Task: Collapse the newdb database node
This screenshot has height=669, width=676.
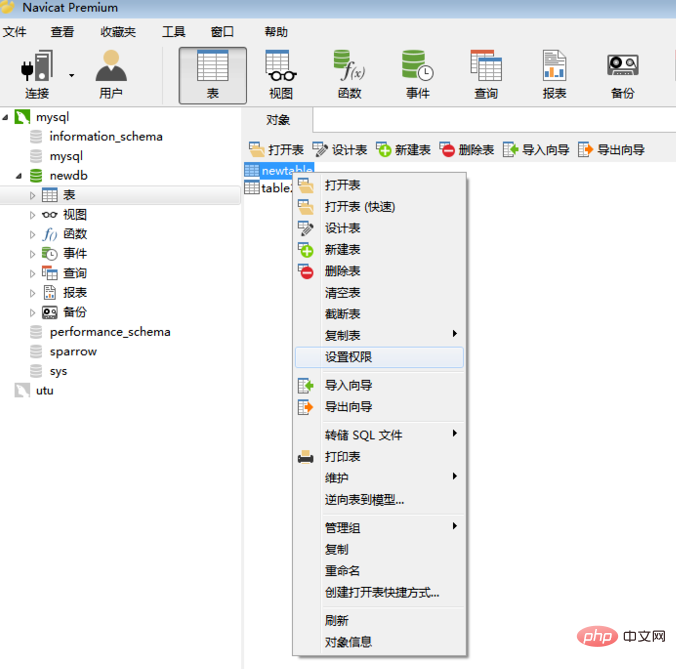Action: (19, 176)
